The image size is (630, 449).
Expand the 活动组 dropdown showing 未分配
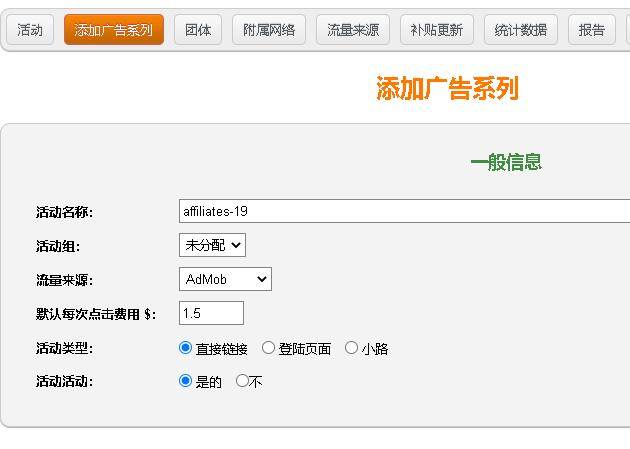(x=212, y=245)
